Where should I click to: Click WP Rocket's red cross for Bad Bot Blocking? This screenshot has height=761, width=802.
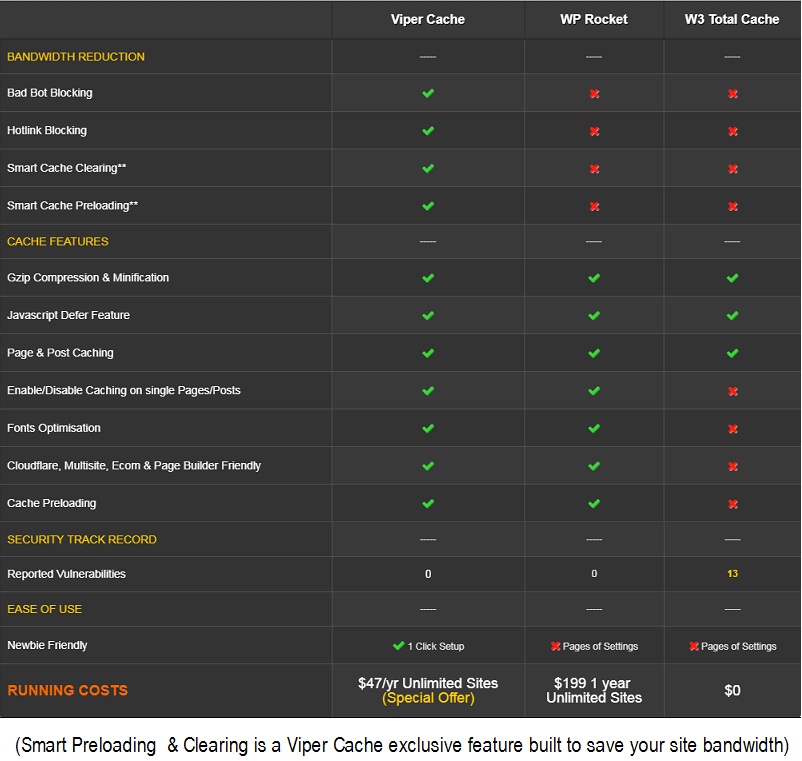[x=594, y=94]
